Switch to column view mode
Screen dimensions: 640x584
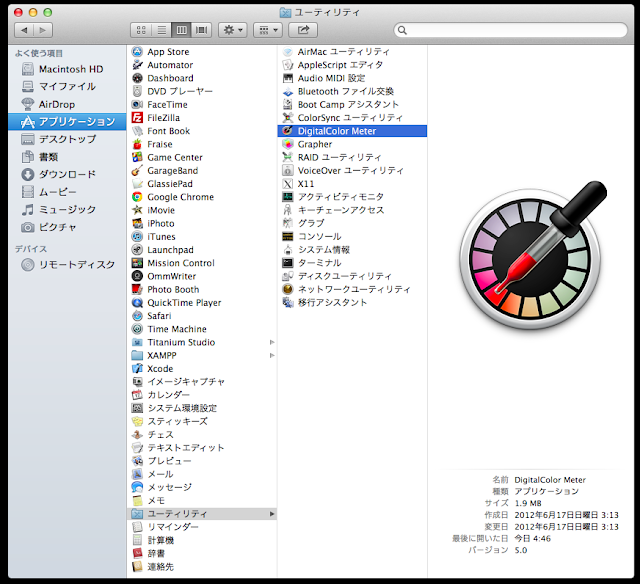click(x=181, y=30)
